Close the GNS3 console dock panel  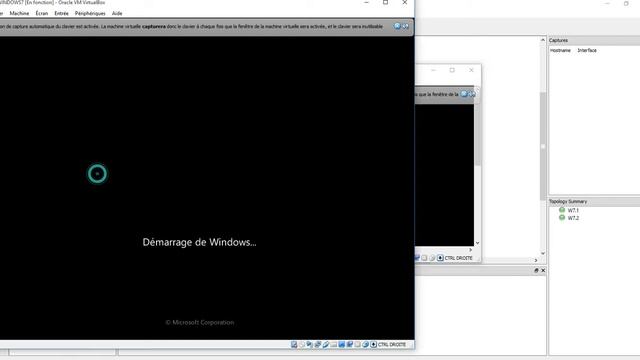pos(543,270)
